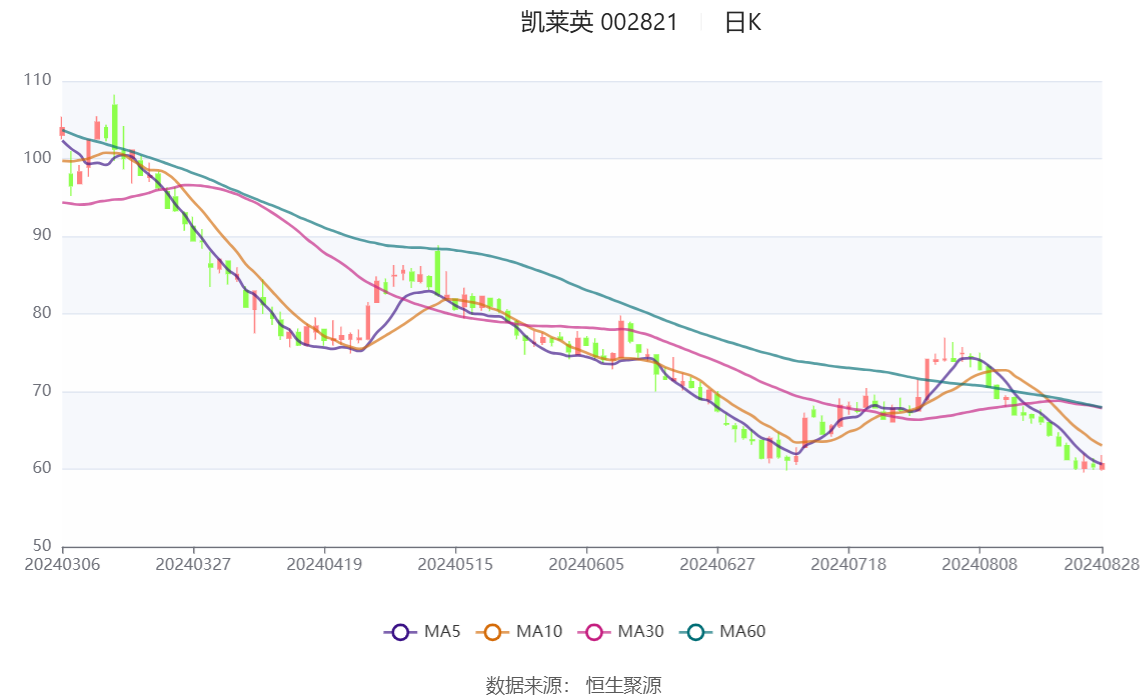Click the 20240627 date axis label
Viewport: 1147px width, 699px height.
(717, 564)
